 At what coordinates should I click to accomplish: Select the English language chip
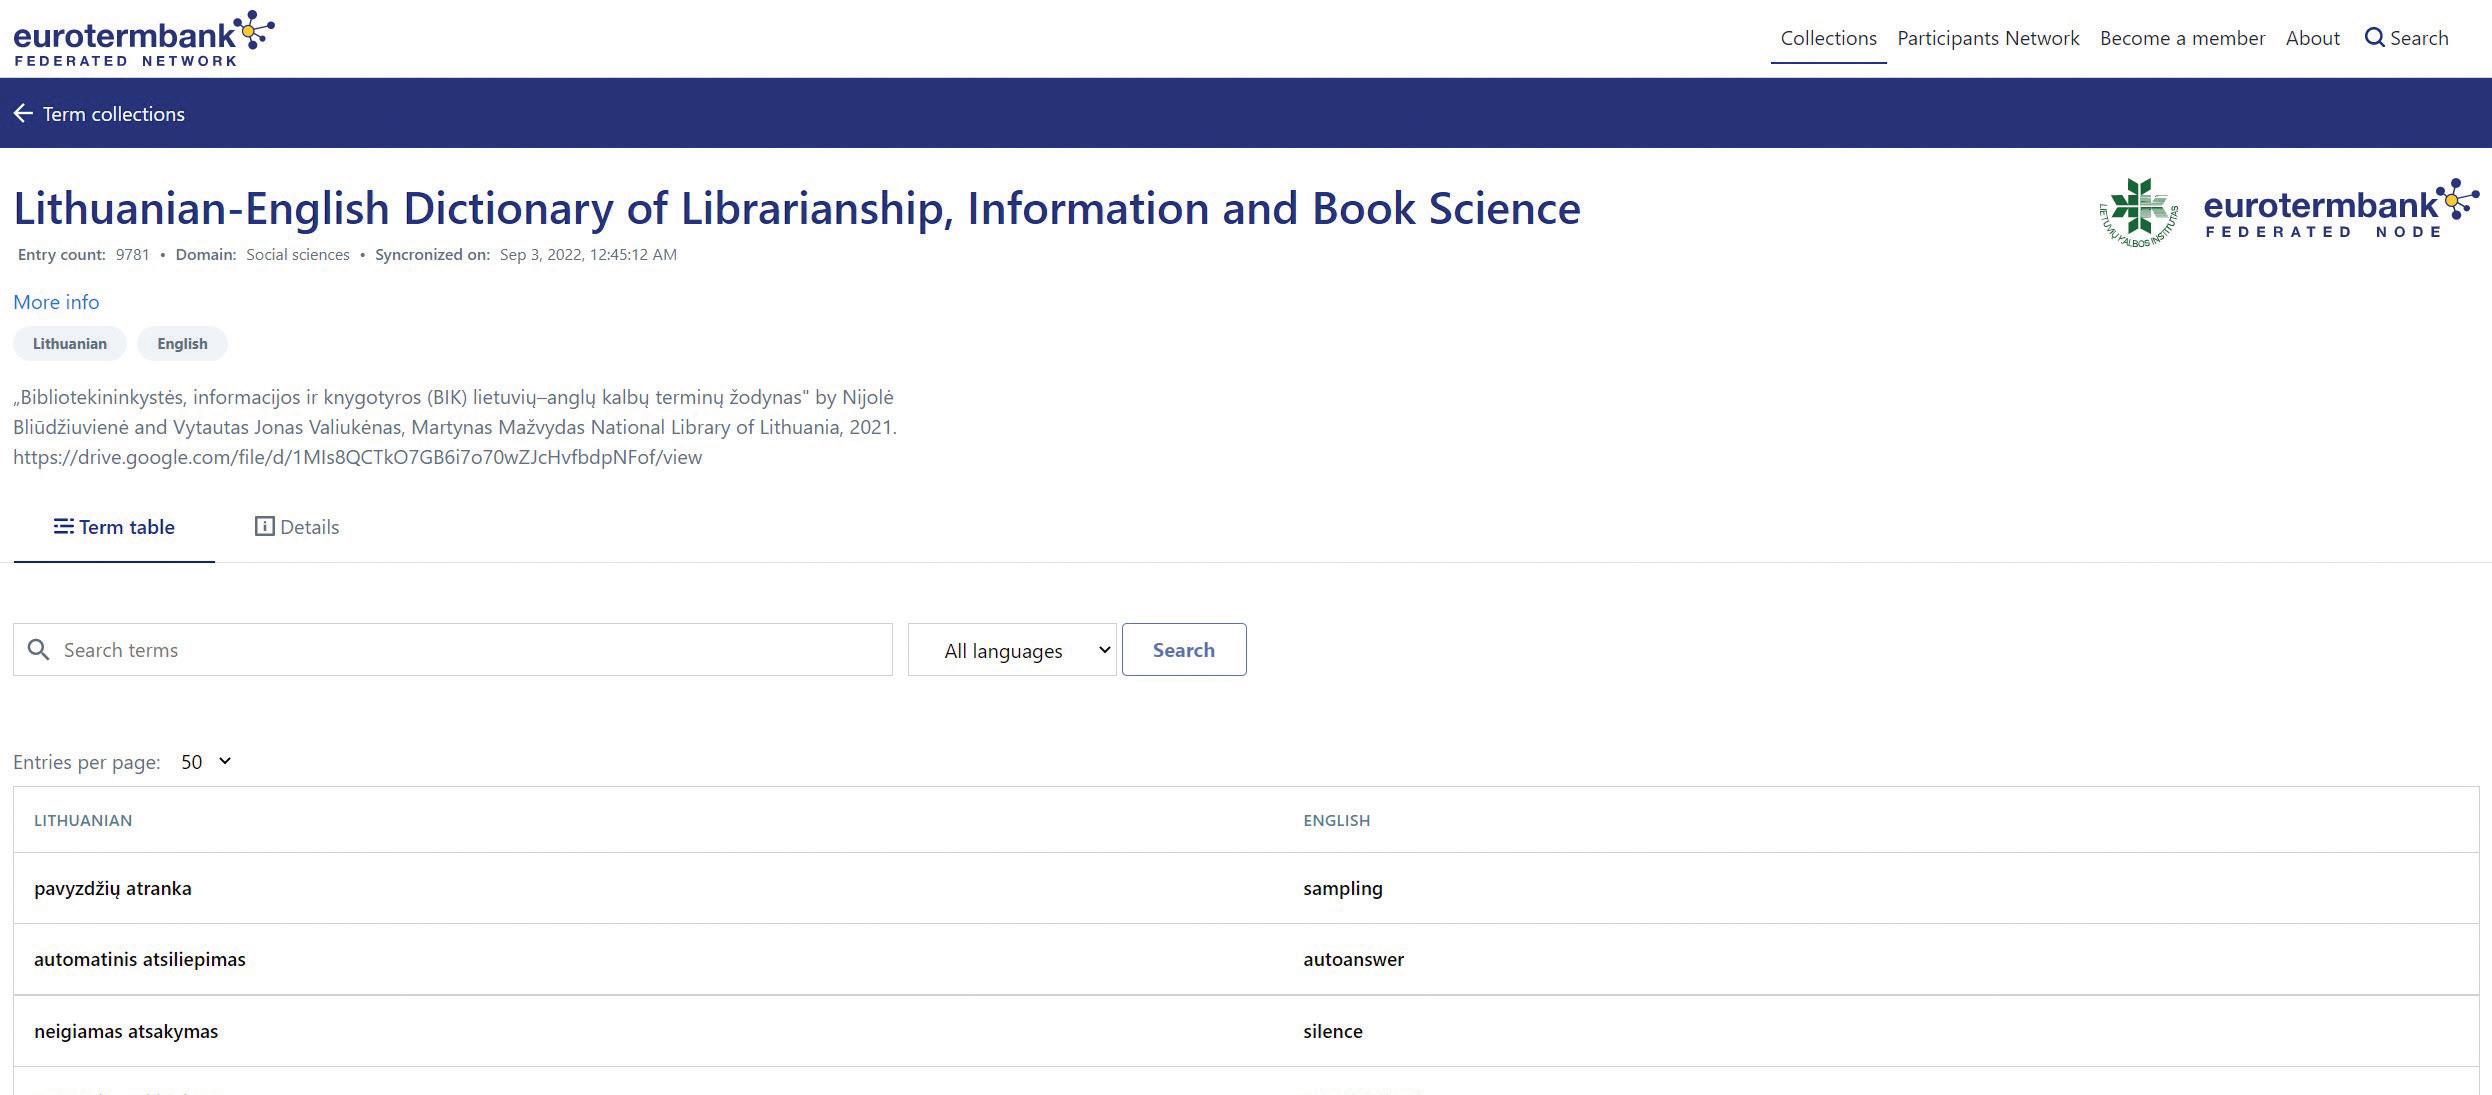[x=182, y=344]
